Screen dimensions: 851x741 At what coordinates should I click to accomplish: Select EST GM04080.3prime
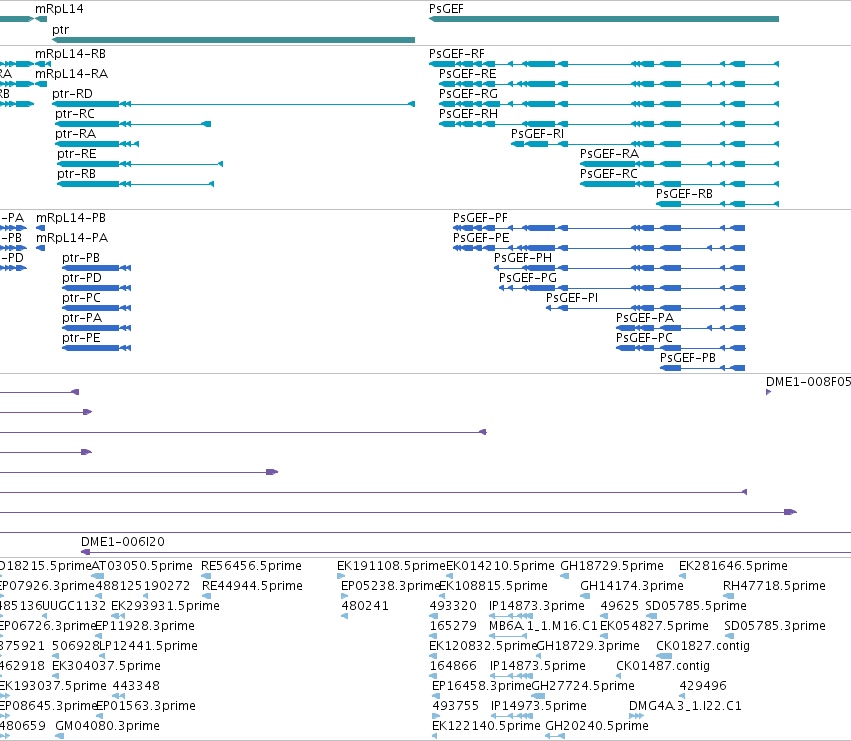pyautogui.click(x=60, y=736)
